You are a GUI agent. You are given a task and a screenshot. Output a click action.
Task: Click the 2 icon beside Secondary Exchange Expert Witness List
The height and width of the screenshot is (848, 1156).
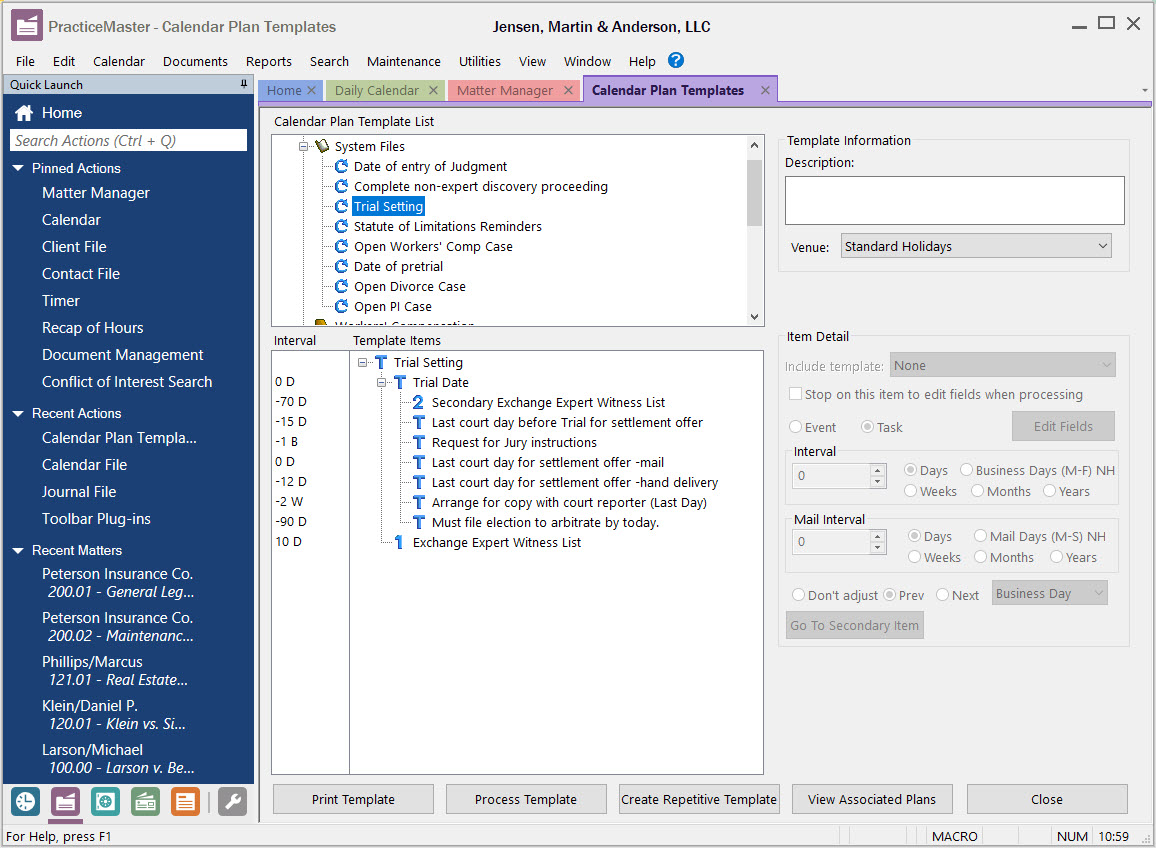418,402
